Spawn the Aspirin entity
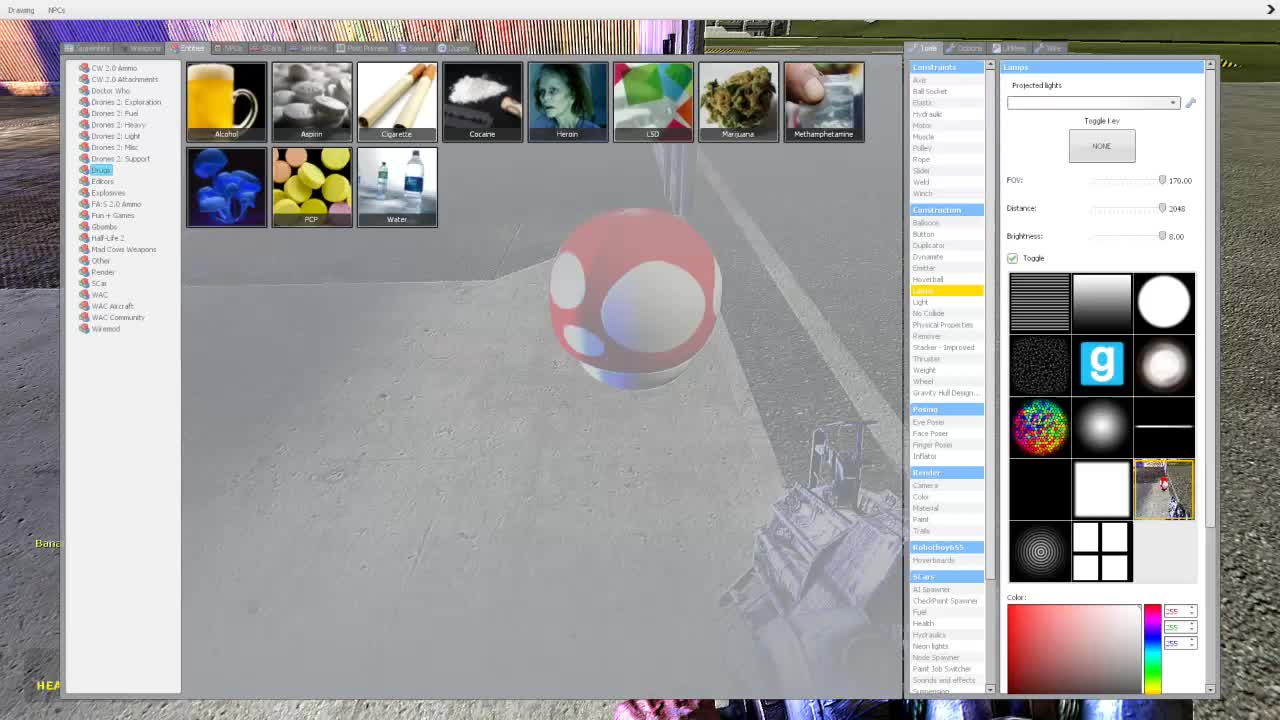The image size is (1280, 720). point(311,101)
